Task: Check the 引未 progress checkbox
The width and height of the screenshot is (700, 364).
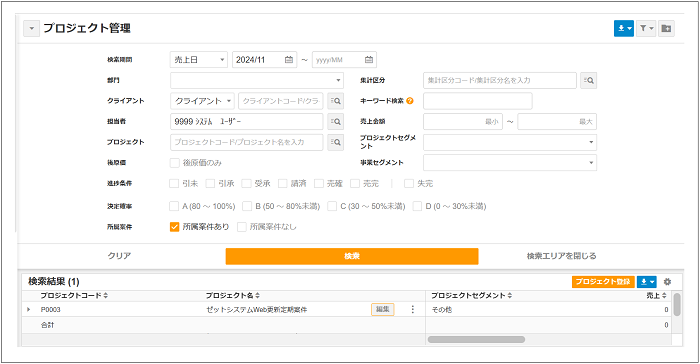Action: (x=174, y=184)
